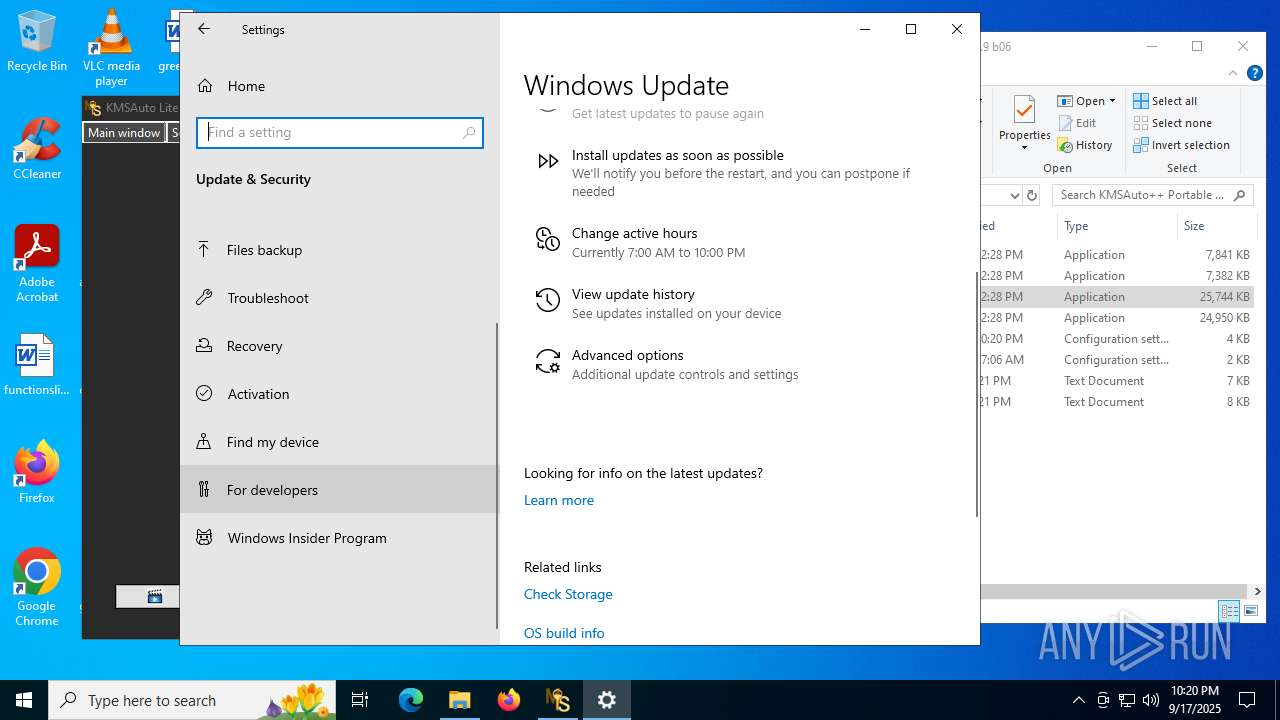Image resolution: width=1280 pixels, height=720 pixels.
Task: Open View update history
Action: [740, 303]
